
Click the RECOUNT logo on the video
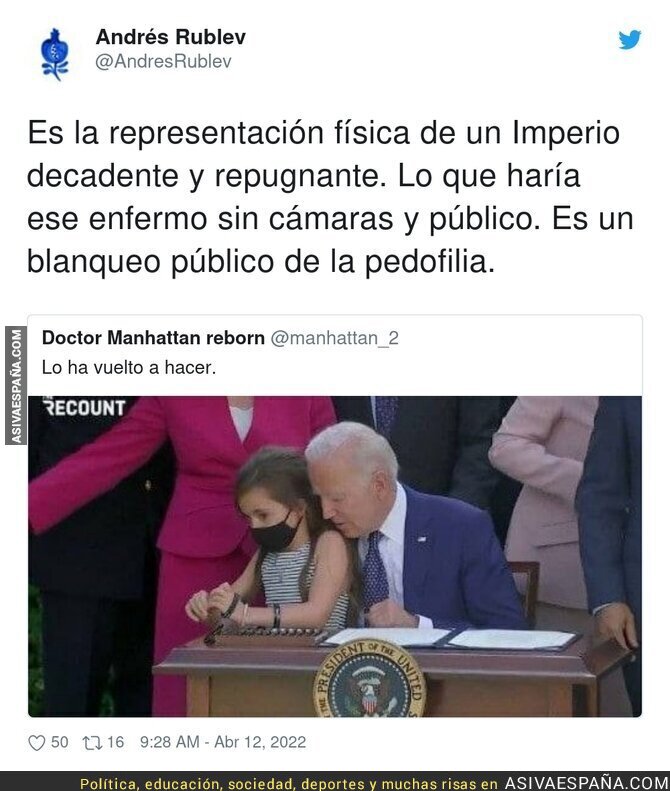pos(84,407)
